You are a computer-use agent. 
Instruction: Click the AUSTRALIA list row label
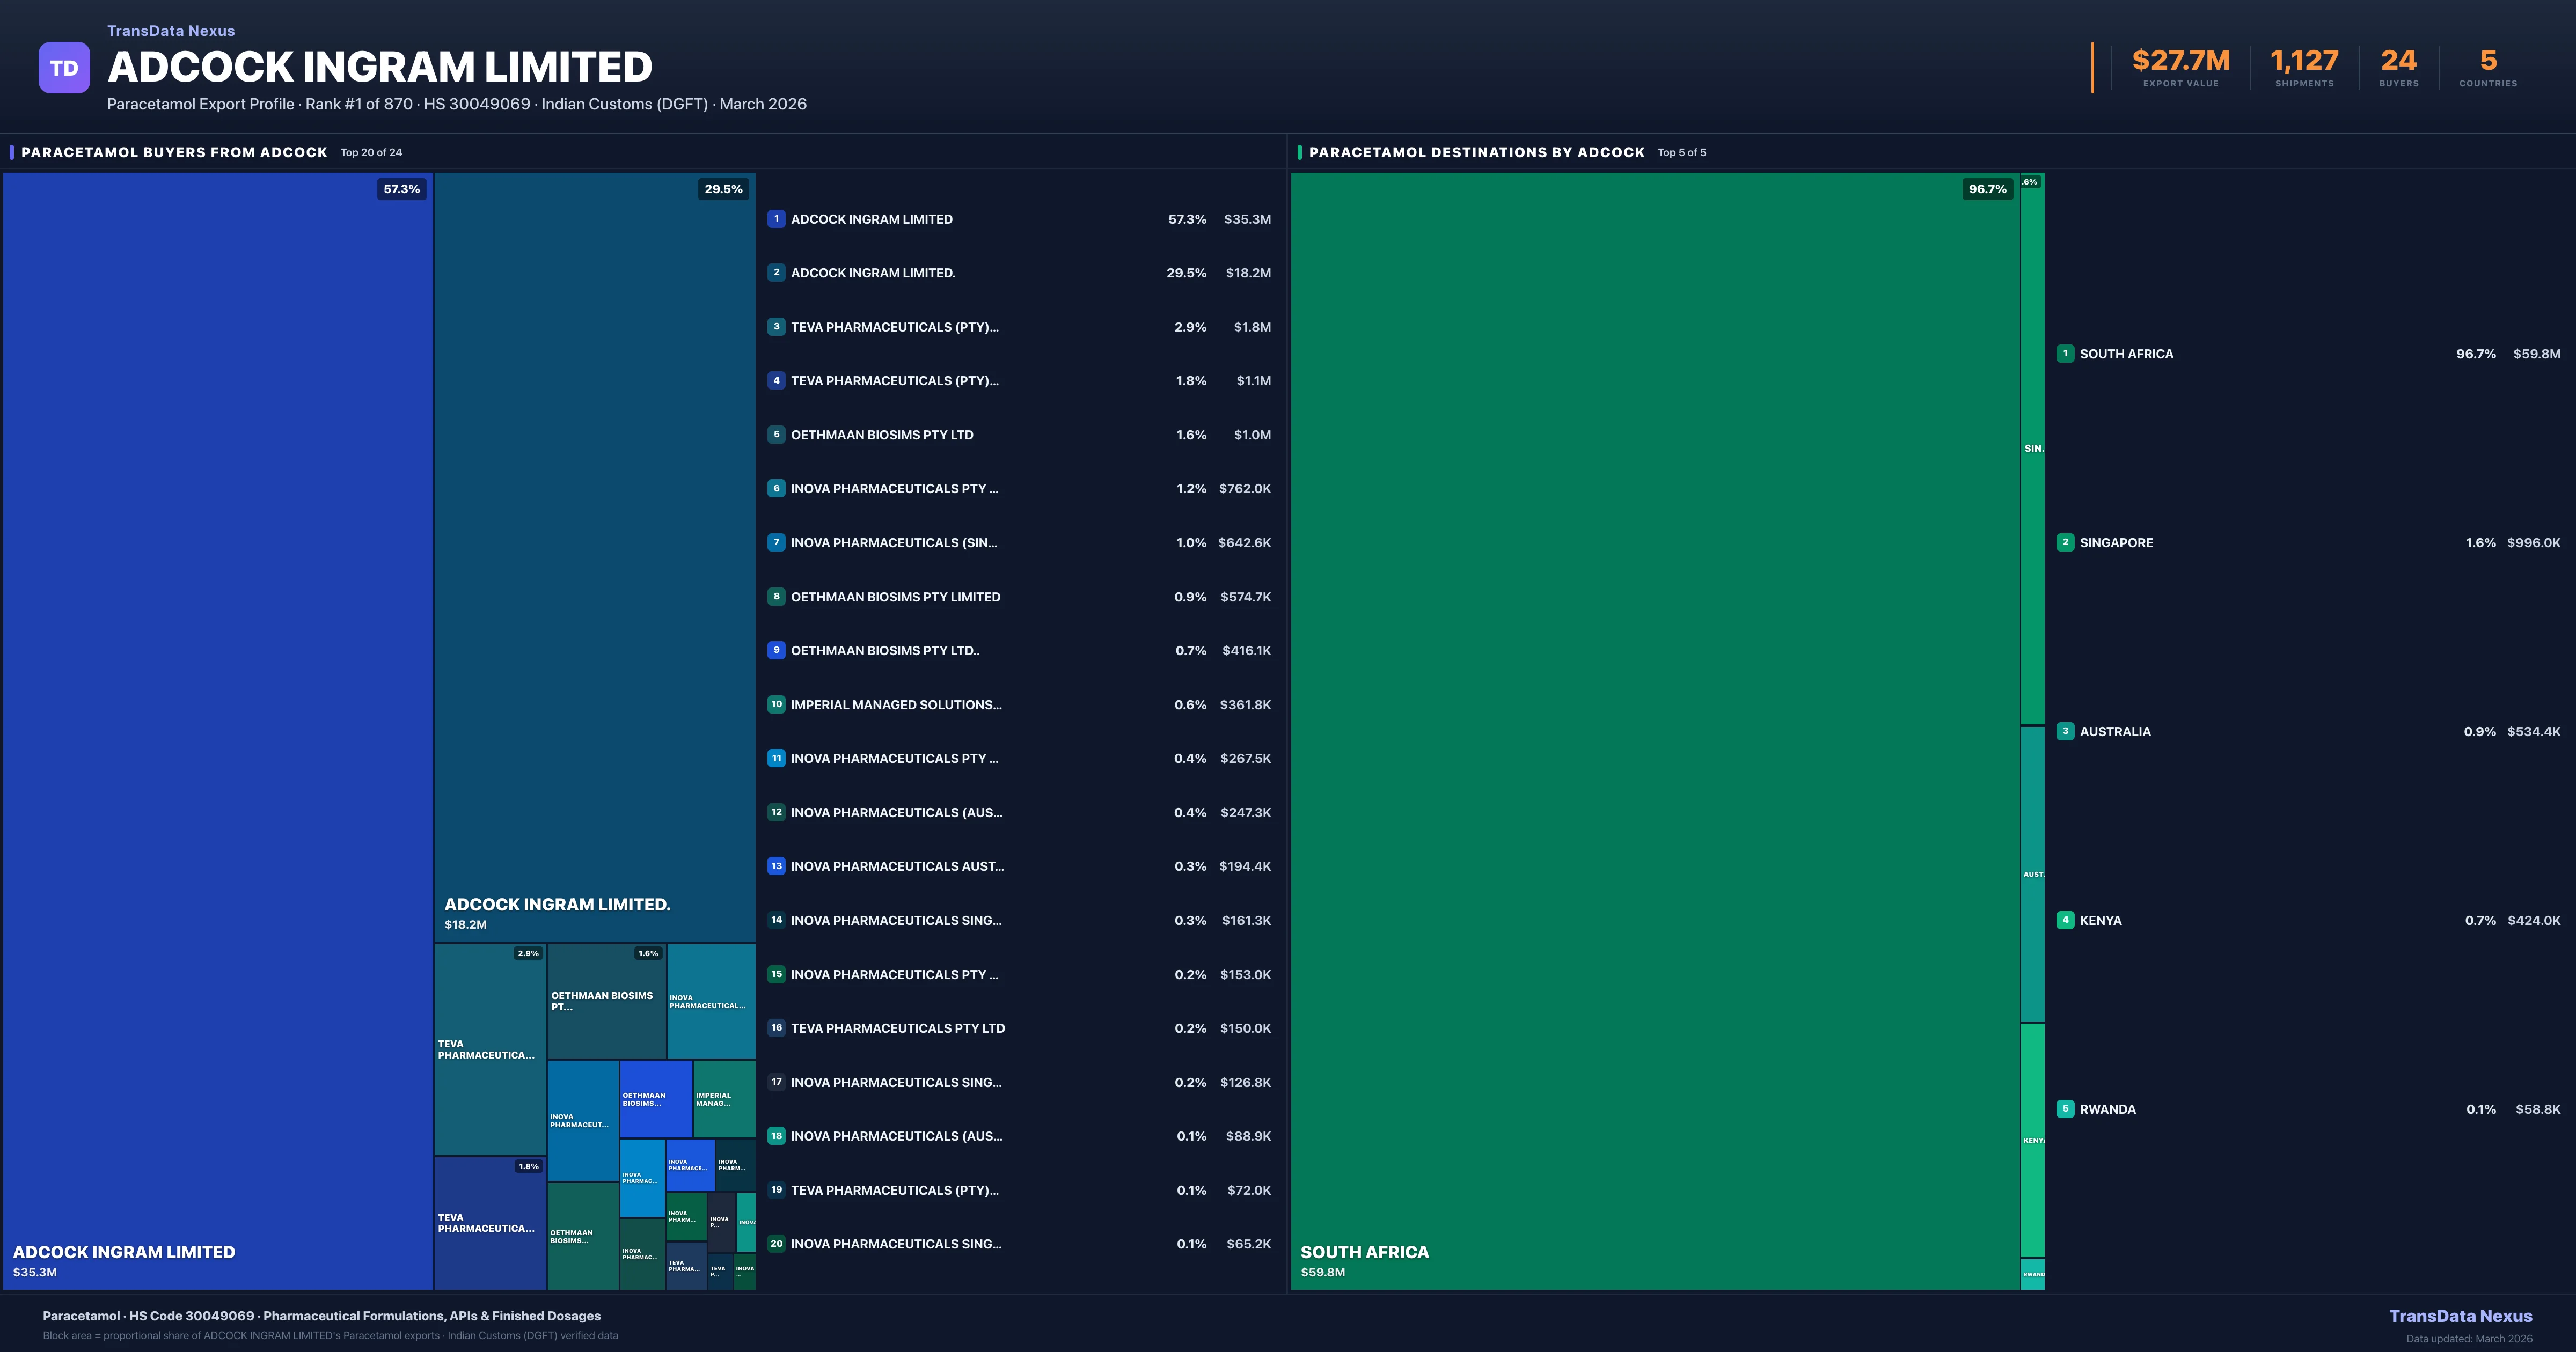click(2115, 732)
